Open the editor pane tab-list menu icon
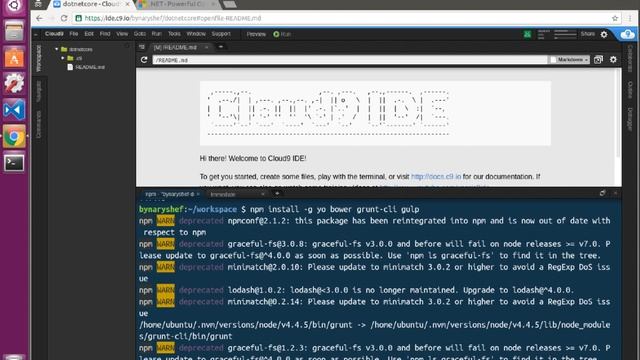The image size is (640, 360). tap(142, 47)
